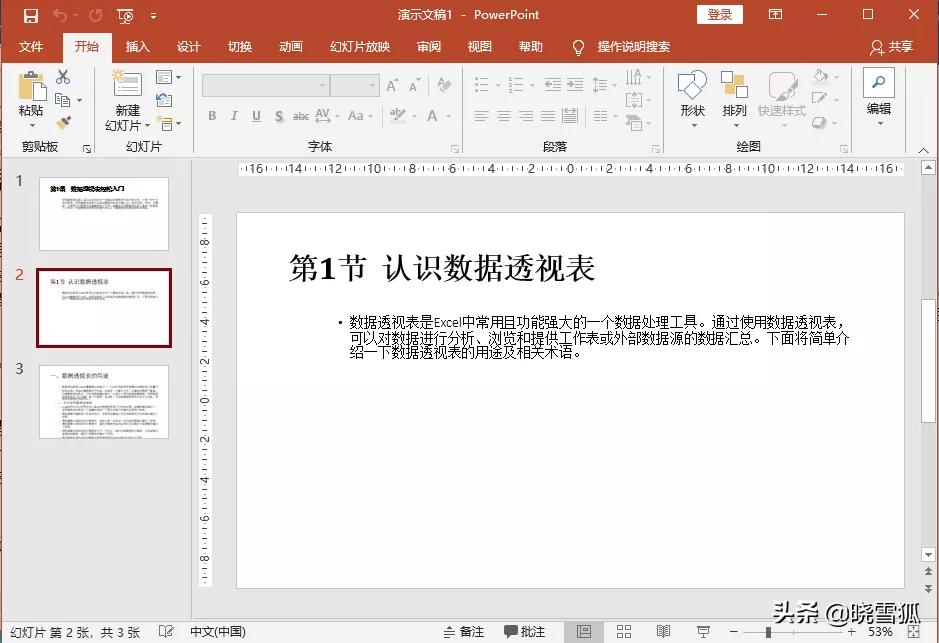Switch to the 视图 (View) ribbon tab
939x643 pixels.
[x=479, y=46]
